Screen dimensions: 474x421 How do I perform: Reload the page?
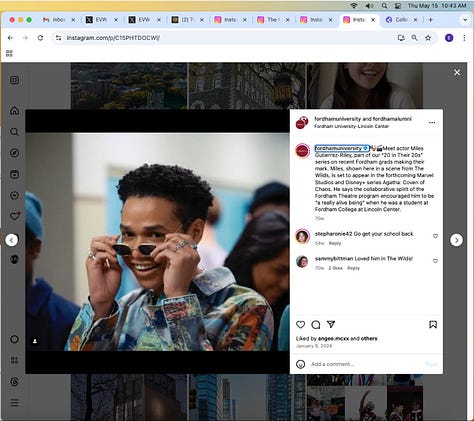[x=40, y=38]
